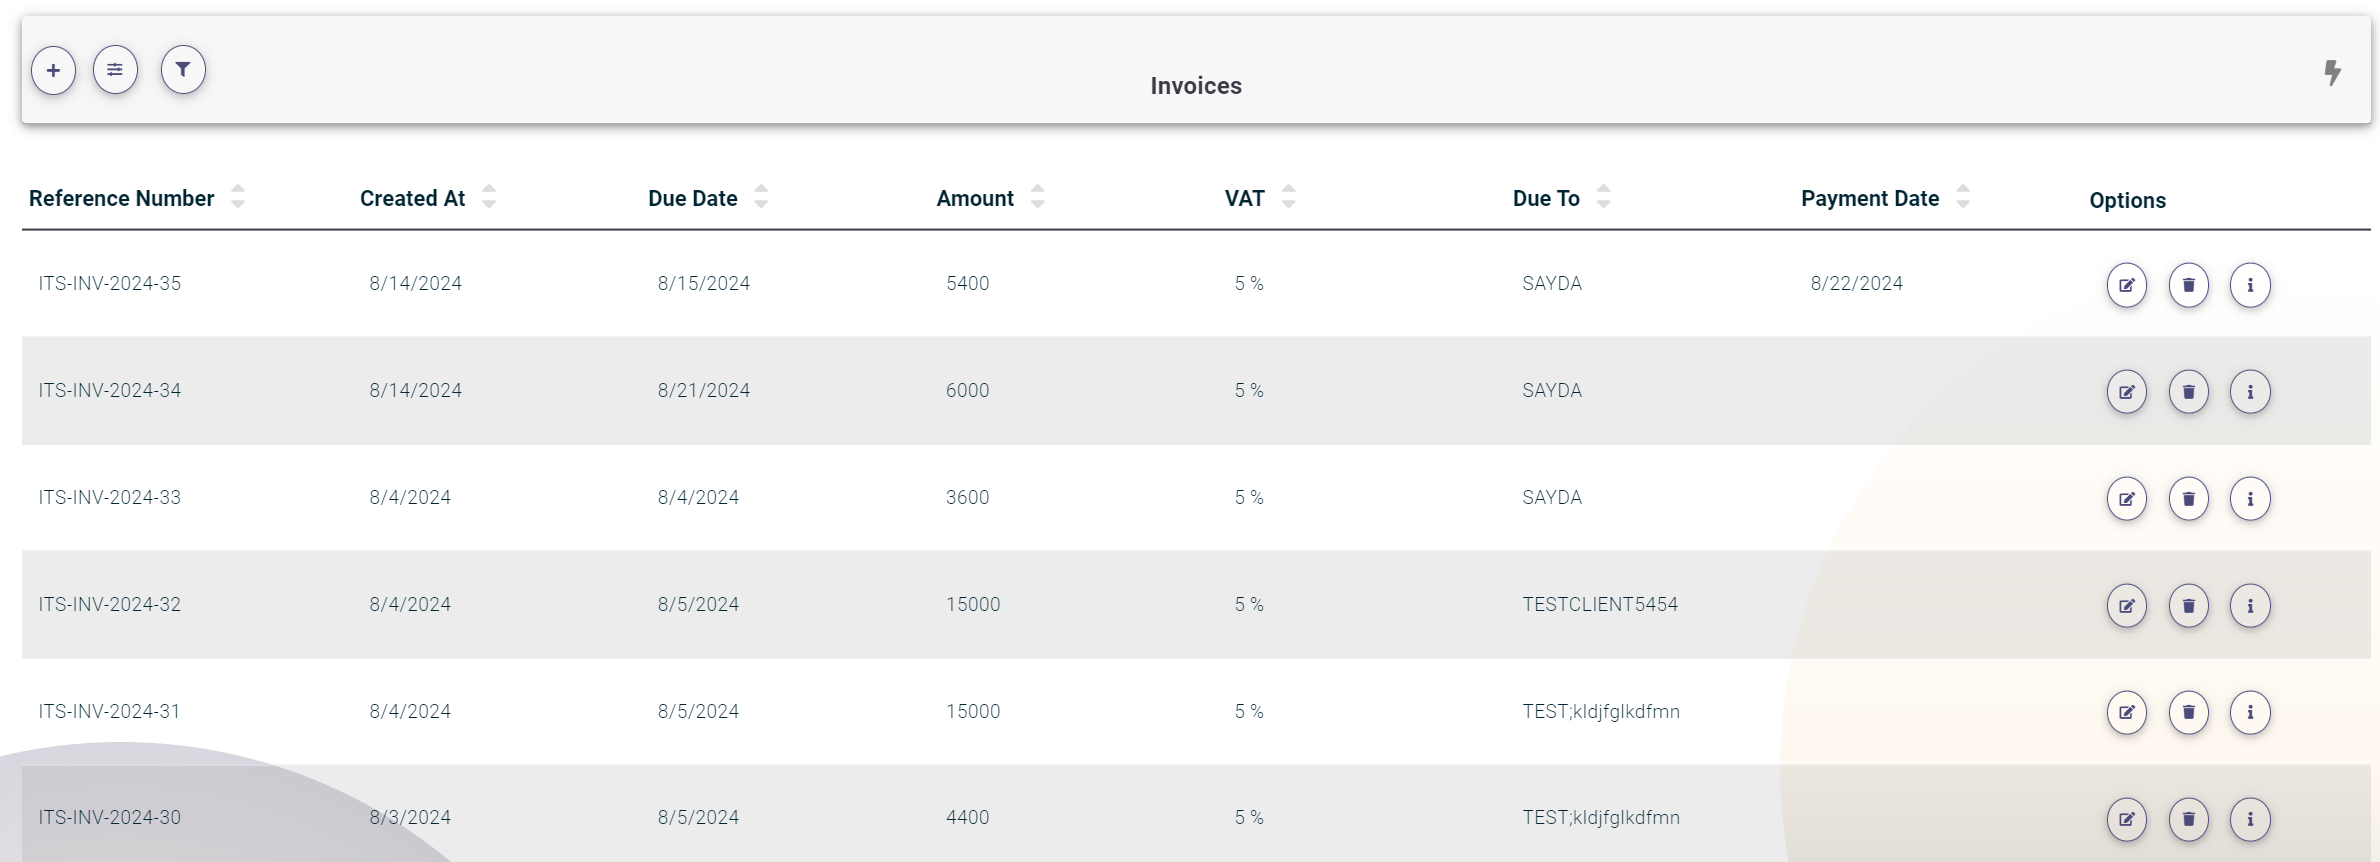2380x862 pixels.
Task: Edit invoice ITS-INV-2024-35
Action: pos(2126,285)
